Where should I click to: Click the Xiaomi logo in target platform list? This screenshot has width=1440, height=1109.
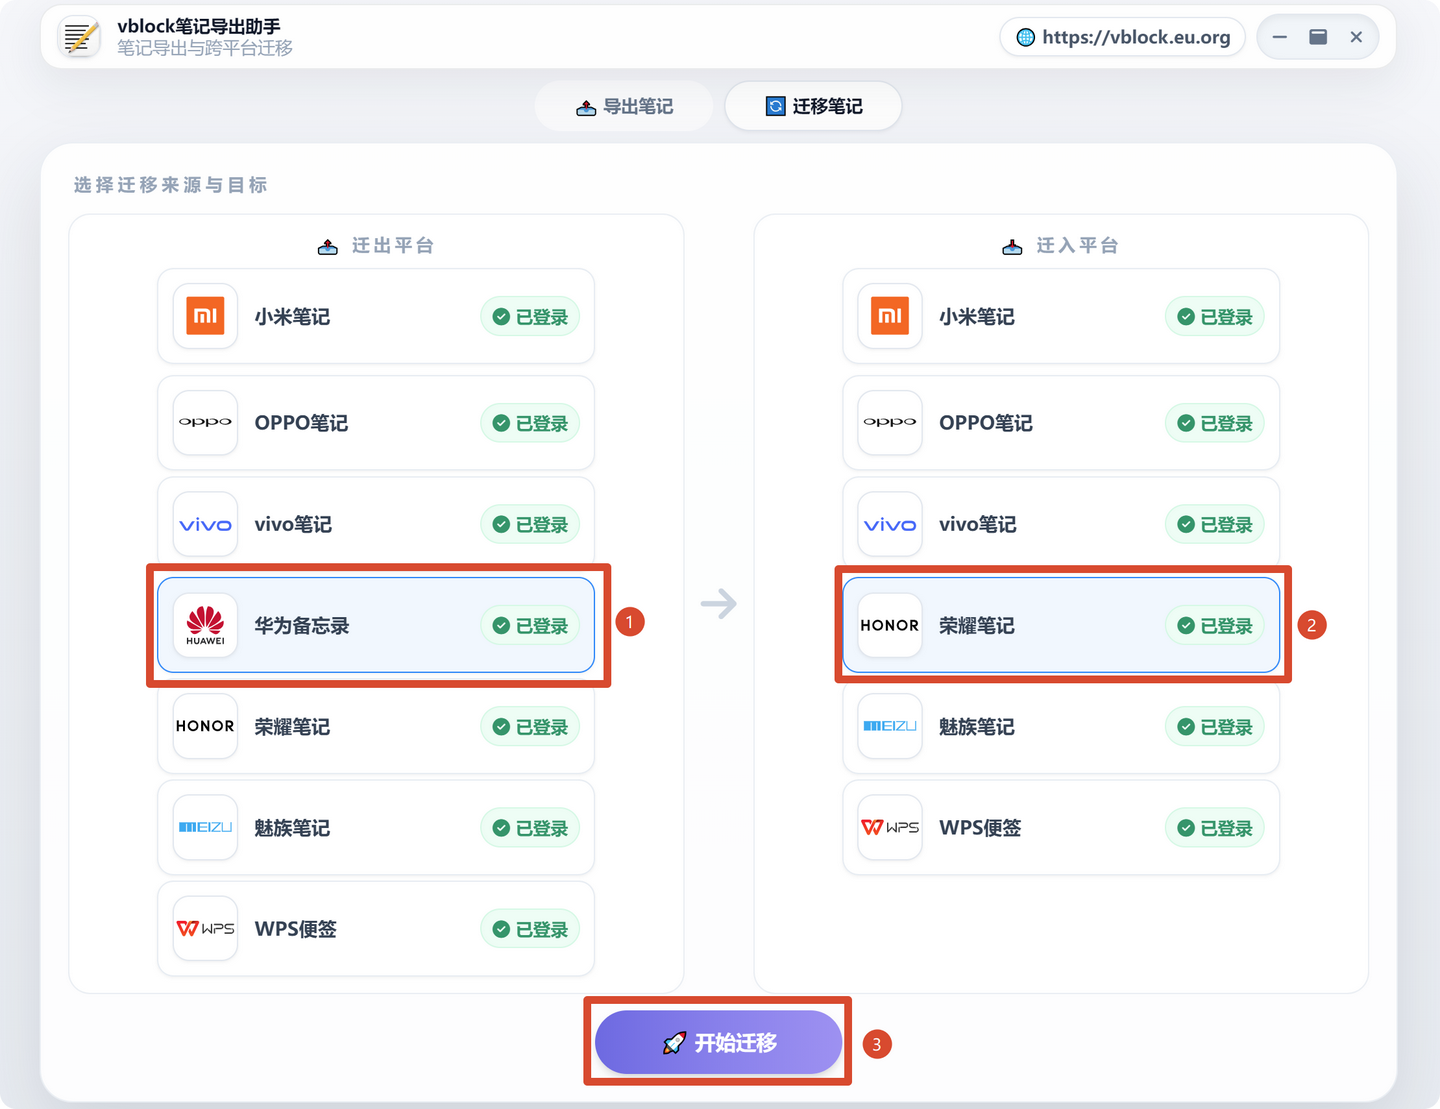[890, 316]
